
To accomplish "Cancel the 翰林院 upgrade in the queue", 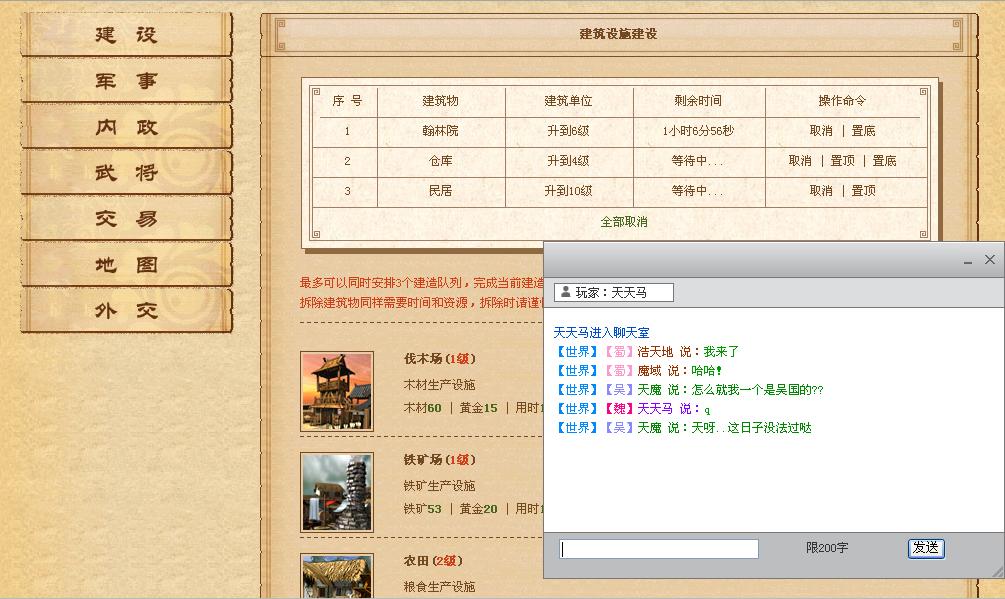I will coord(821,131).
